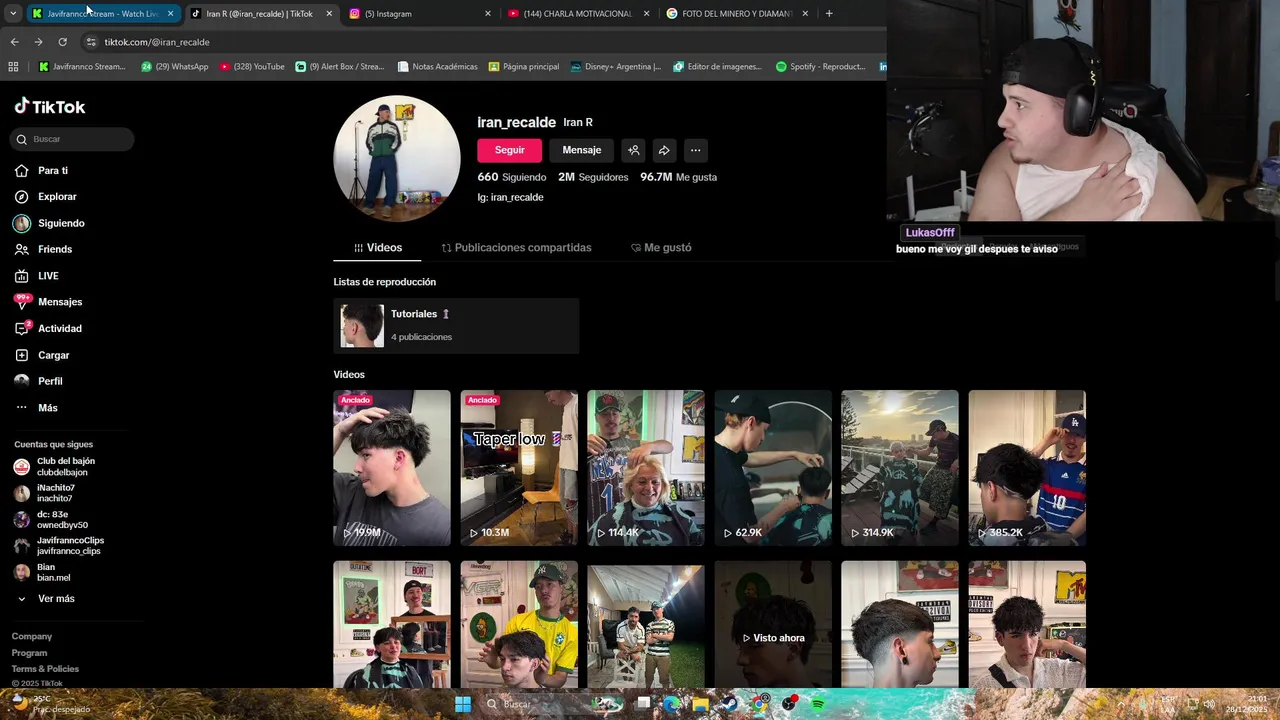The image size is (1280, 720).
Task: Open the Actividad notifications
Action: [x=48, y=328]
